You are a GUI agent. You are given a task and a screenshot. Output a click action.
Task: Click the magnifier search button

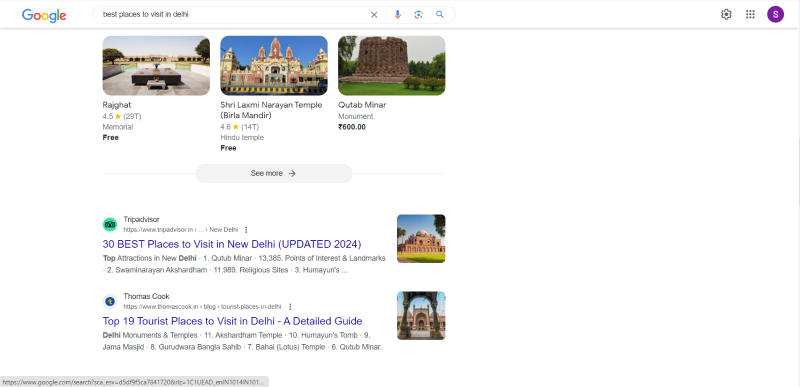[440, 15]
